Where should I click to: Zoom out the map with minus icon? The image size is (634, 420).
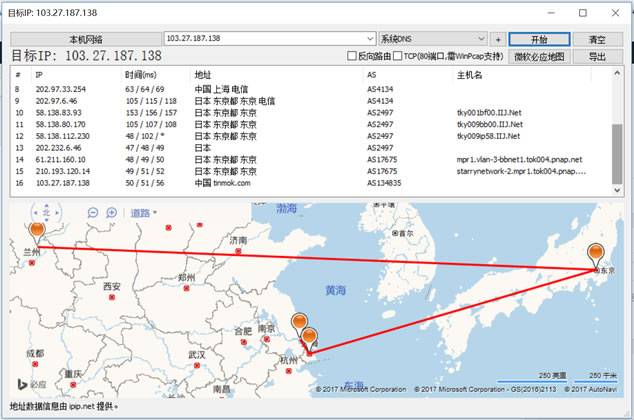tap(93, 212)
